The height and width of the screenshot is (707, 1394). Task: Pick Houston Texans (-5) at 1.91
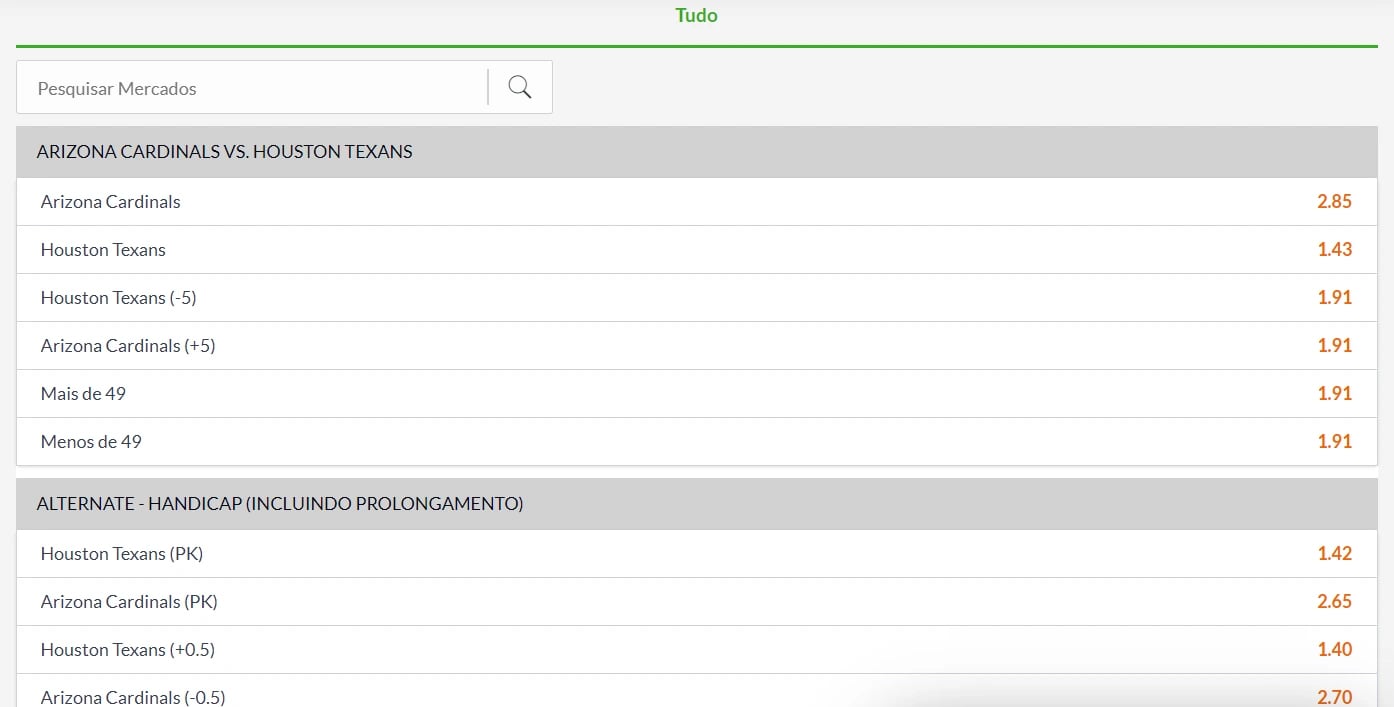click(1334, 297)
